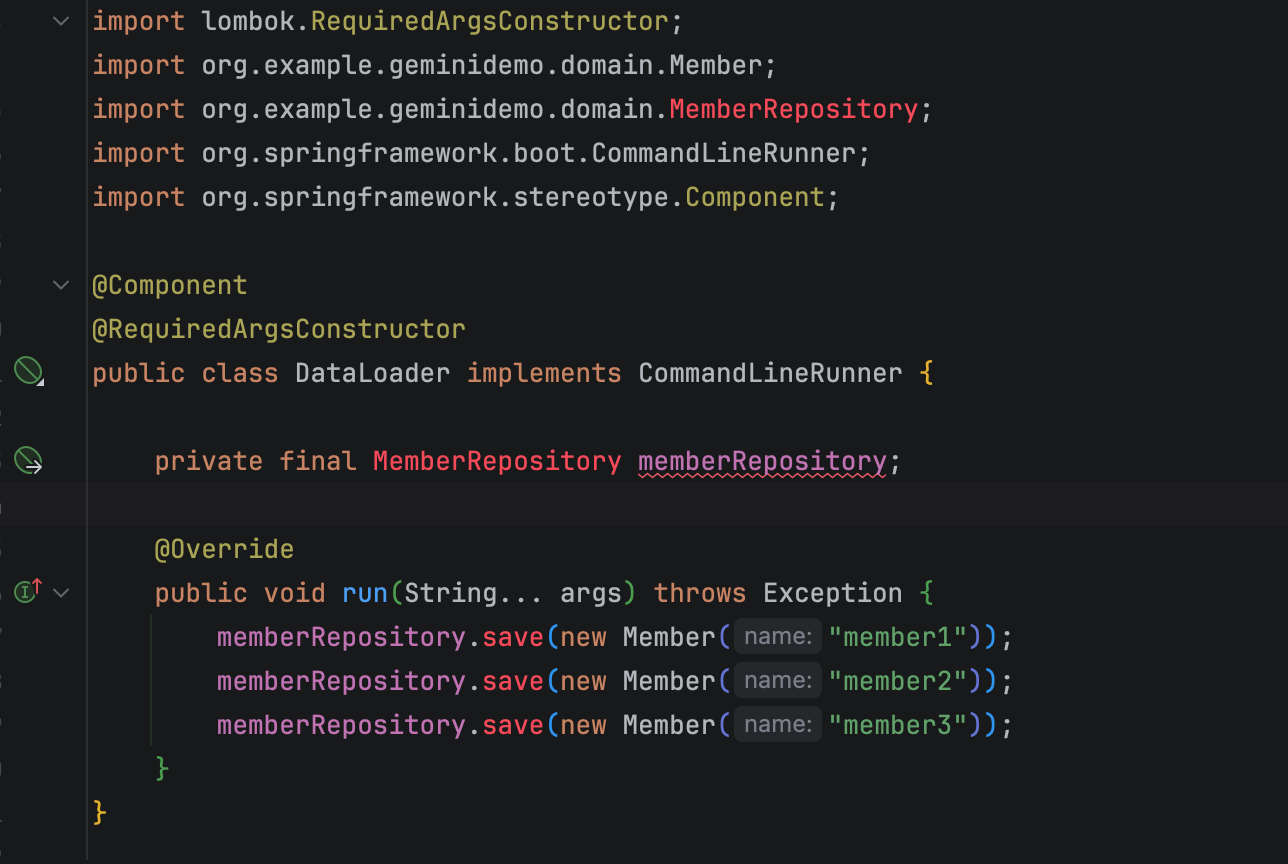Click the name: parameter hint before "member3"
The image size is (1288, 864).
[x=778, y=725]
